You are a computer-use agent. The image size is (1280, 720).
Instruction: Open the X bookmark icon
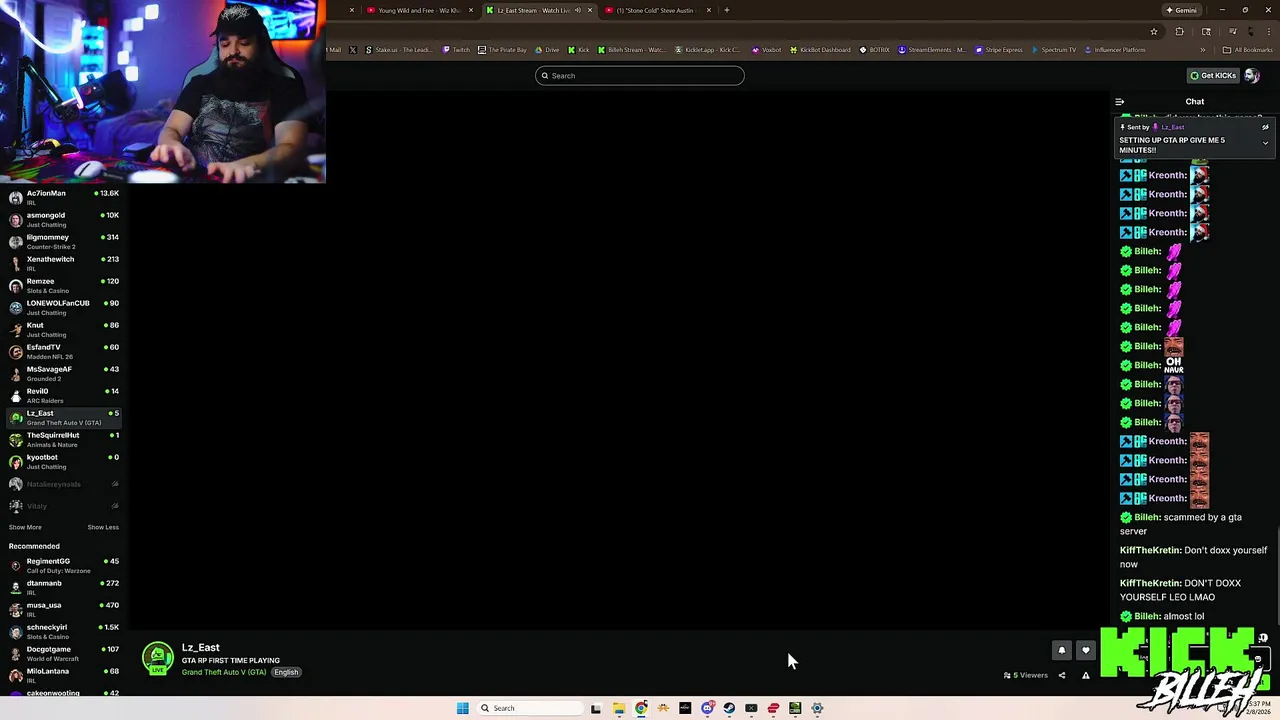tap(353, 50)
